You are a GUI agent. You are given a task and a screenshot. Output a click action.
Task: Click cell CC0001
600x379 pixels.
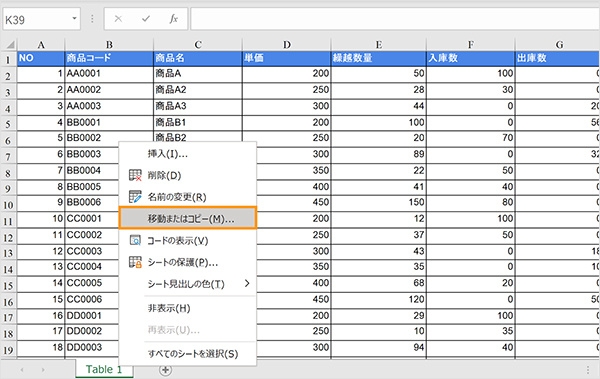tap(92, 219)
